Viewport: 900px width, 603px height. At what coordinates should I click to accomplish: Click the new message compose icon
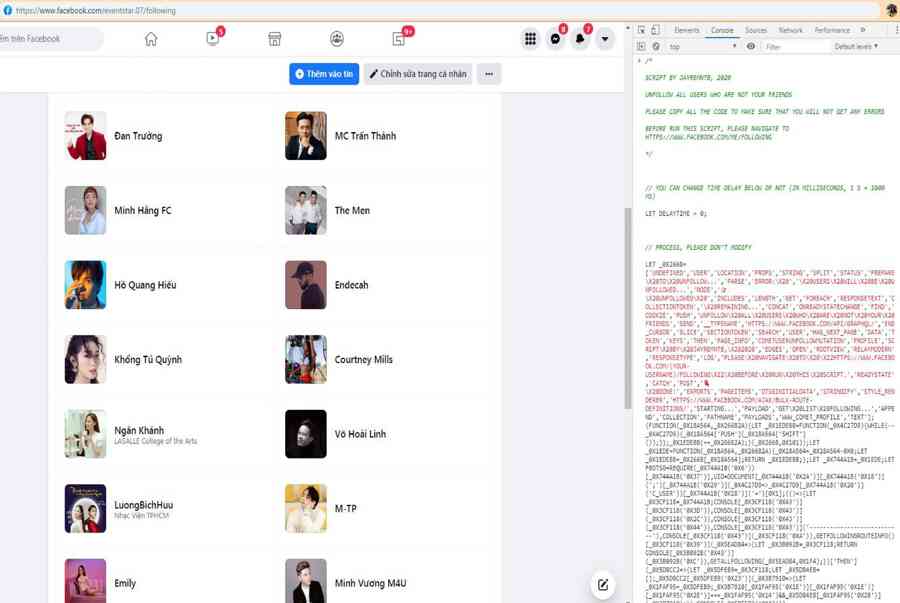coord(603,585)
